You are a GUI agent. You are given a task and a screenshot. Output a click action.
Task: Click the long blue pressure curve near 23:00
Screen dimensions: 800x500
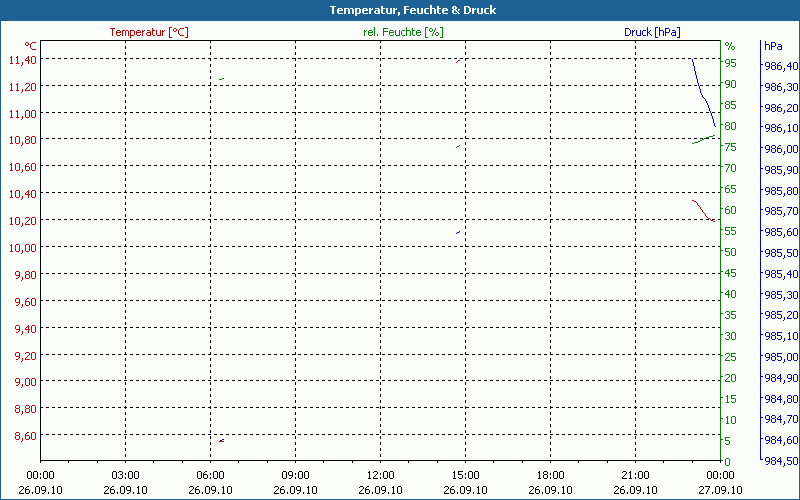tap(702, 94)
